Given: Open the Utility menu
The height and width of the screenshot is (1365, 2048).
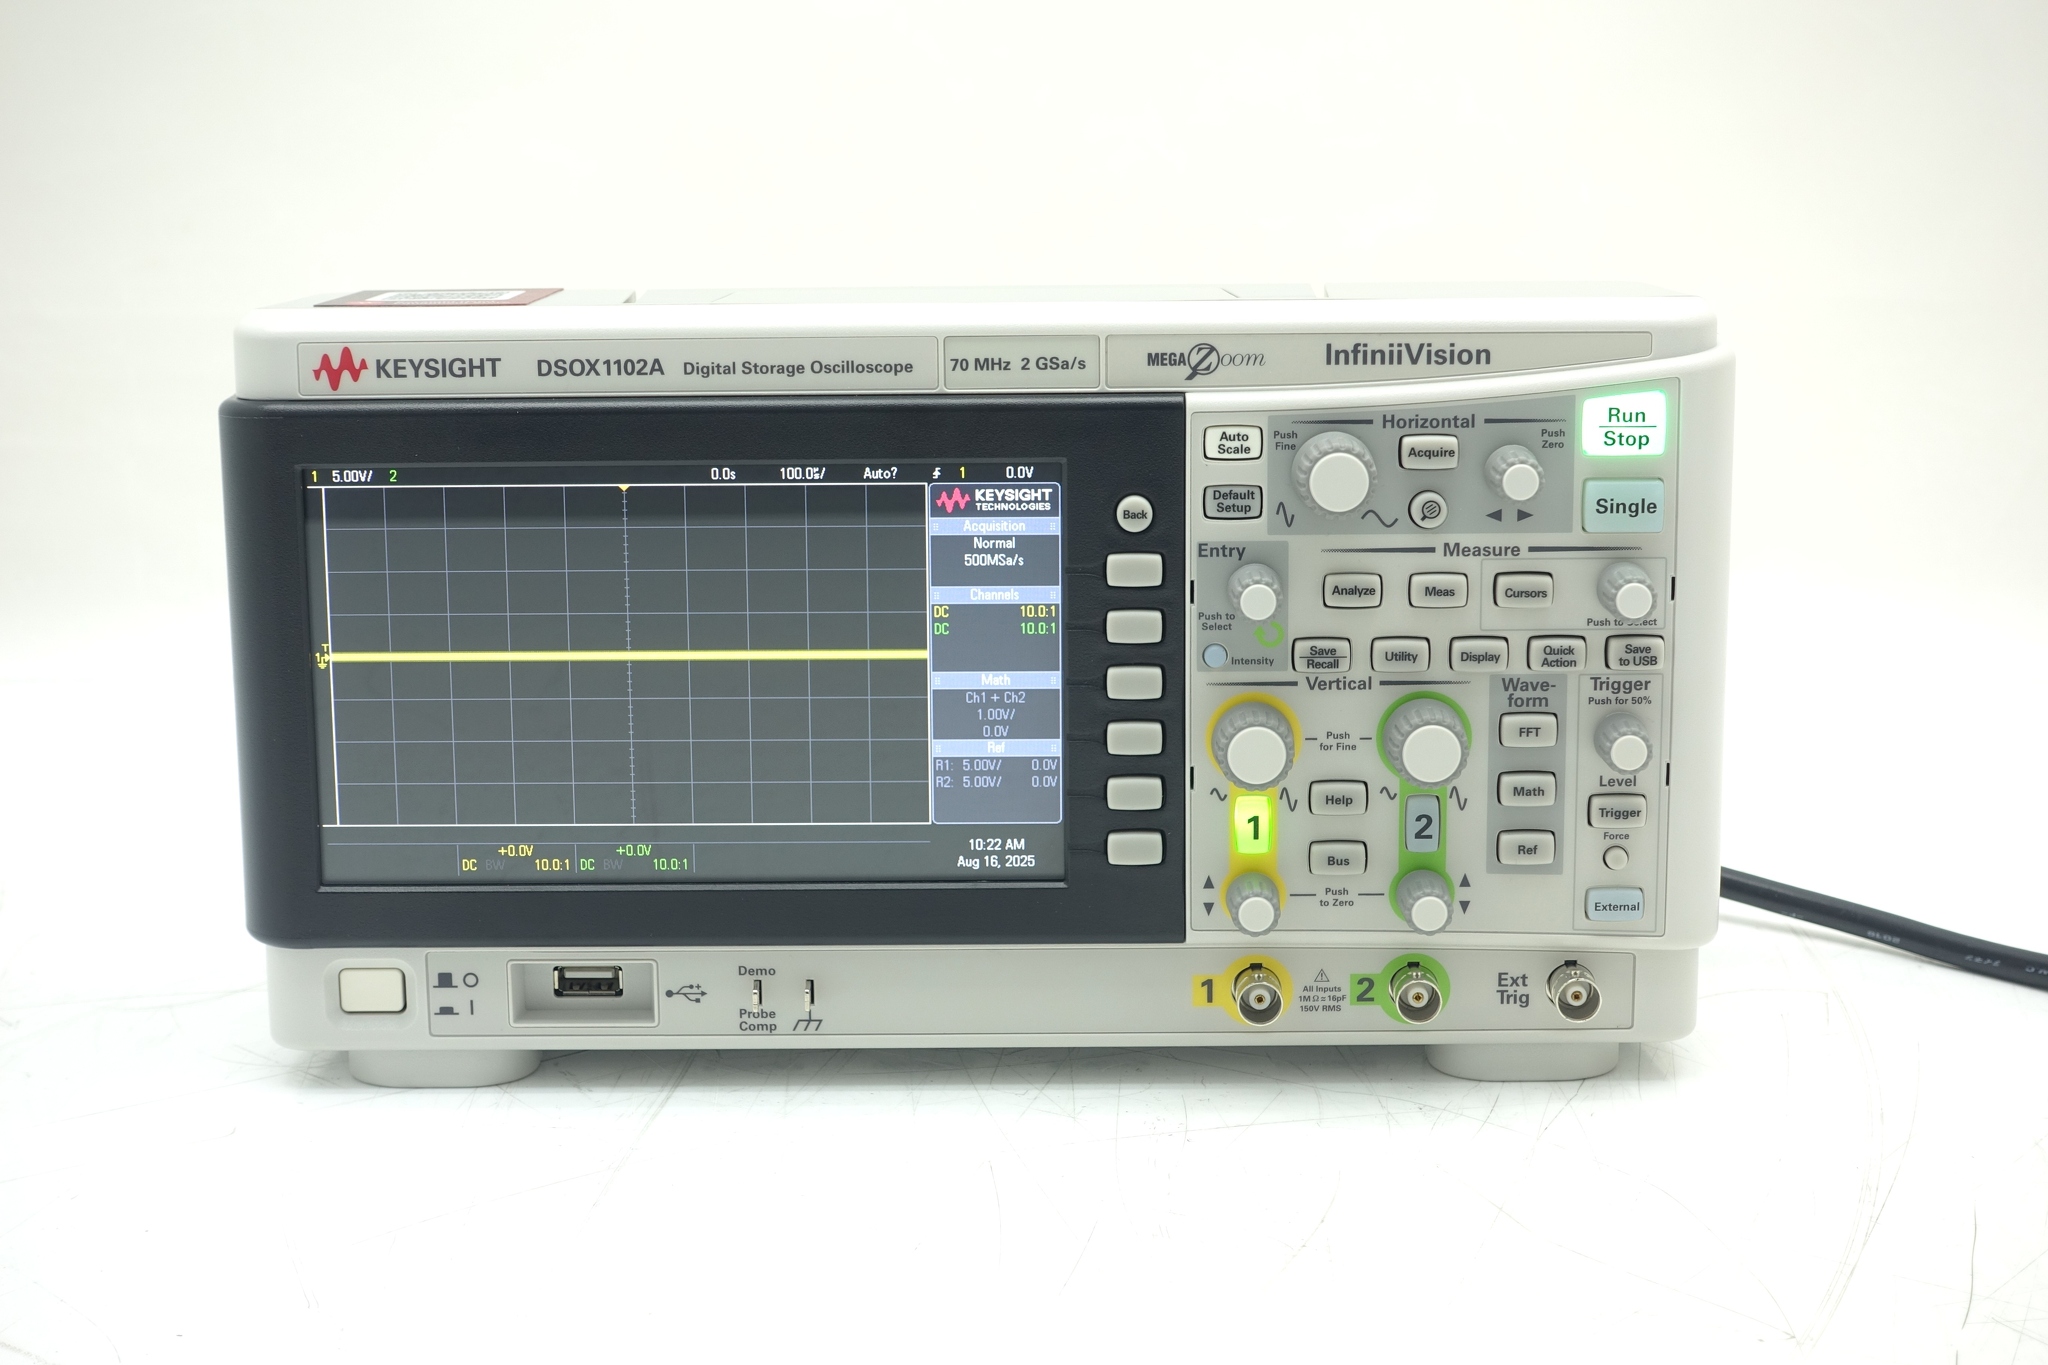Looking at the screenshot, I should pos(1400,656).
